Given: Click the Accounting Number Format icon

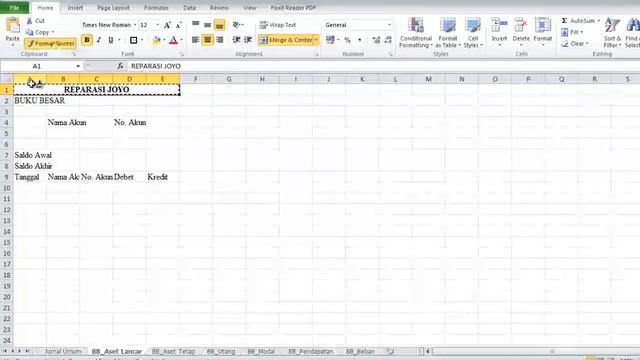Looking at the screenshot, I should tap(330, 40).
